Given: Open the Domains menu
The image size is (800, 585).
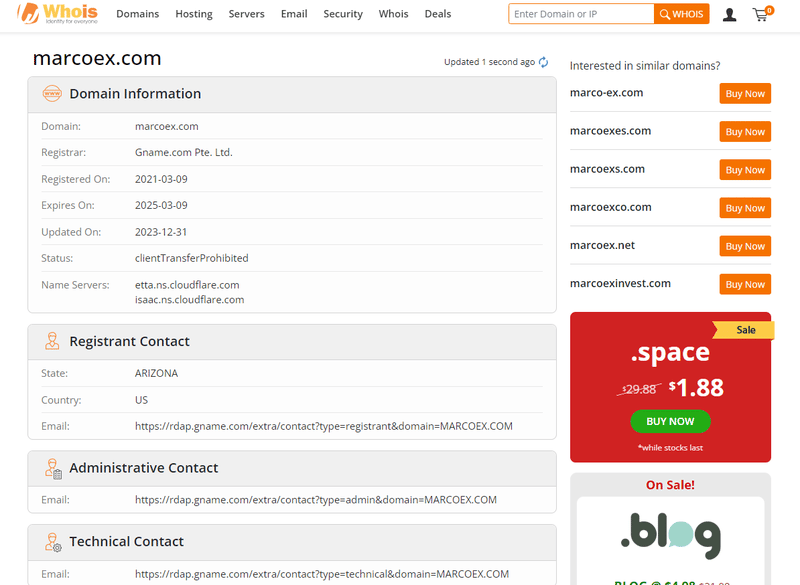Looking at the screenshot, I should (x=138, y=14).
